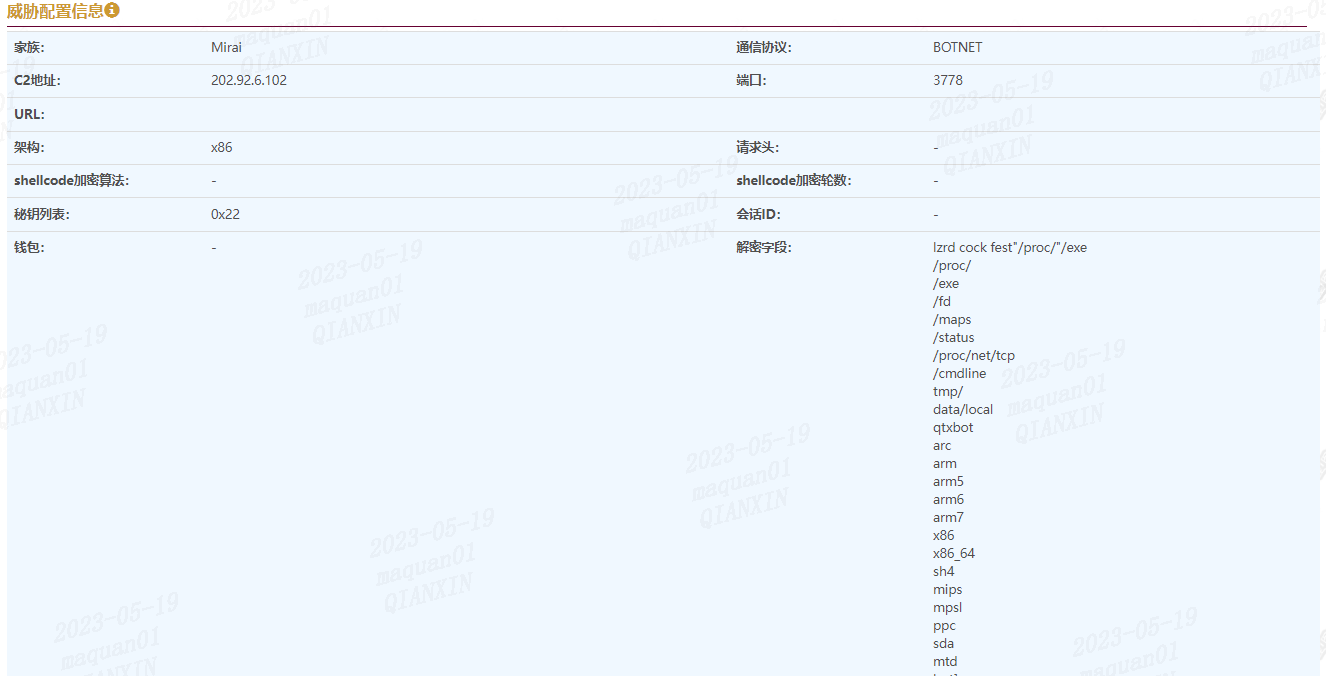The image size is (1326, 676).
Task: Select the /proc/net/tcp string
Action: tap(974, 355)
